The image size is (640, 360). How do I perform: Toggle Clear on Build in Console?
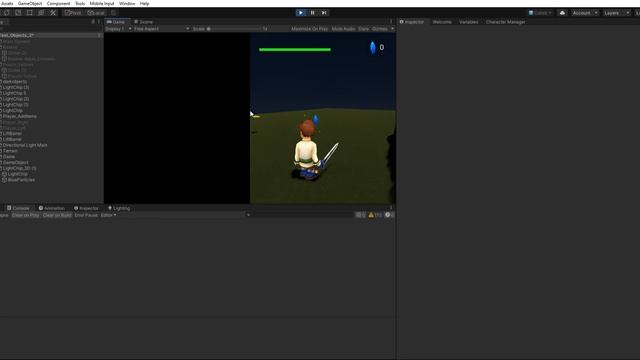point(57,215)
